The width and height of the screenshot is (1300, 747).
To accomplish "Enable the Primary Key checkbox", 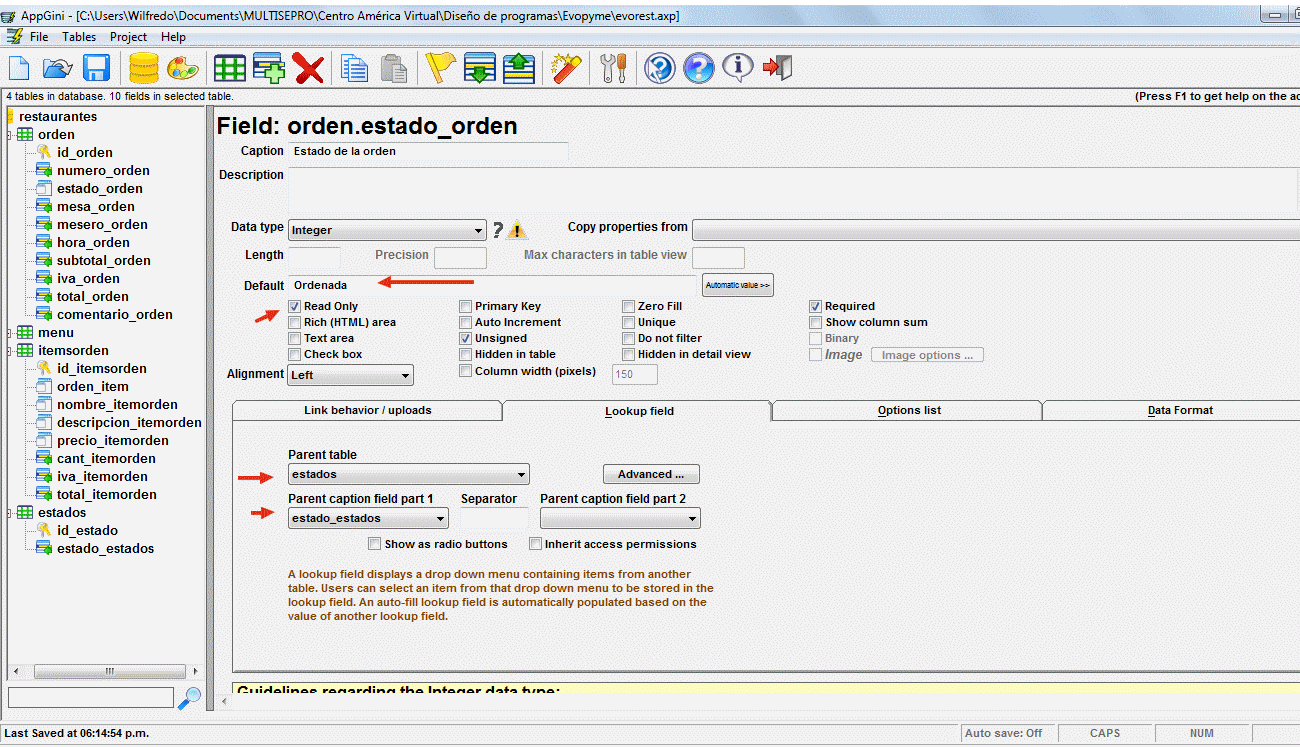I will click(466, 306).
